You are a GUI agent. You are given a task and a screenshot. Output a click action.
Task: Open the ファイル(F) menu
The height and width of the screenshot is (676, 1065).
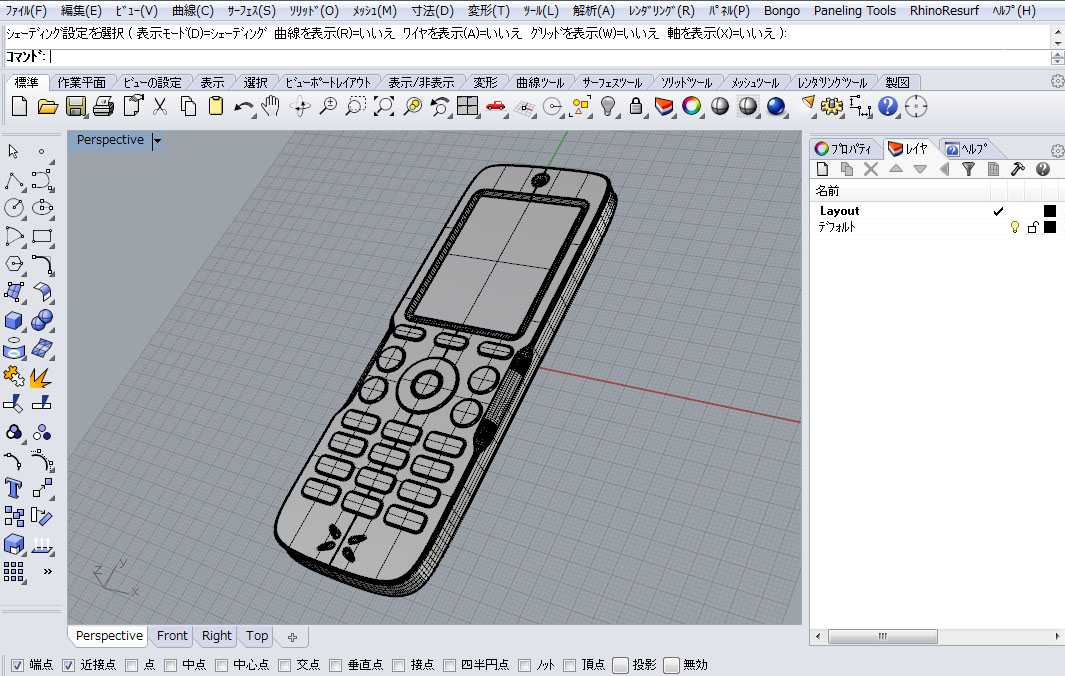pyautogui.click(x=26, y=11)
